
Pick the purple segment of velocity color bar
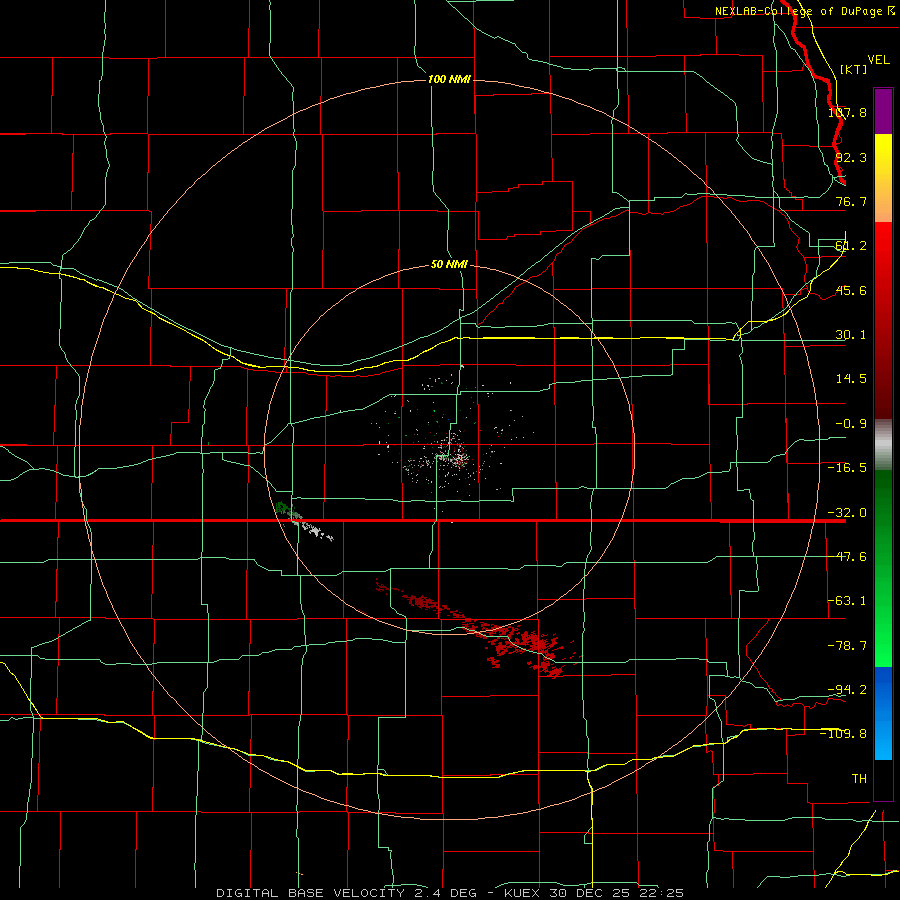click(x=883, y=111)
